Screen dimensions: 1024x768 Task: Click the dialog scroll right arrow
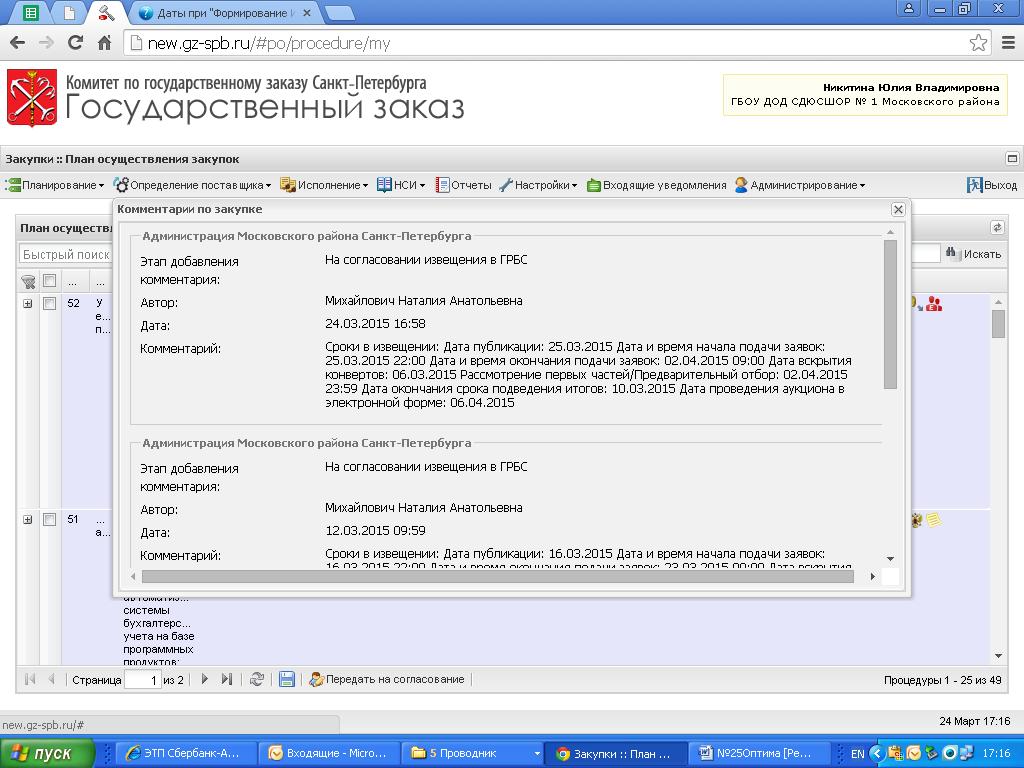872,577
